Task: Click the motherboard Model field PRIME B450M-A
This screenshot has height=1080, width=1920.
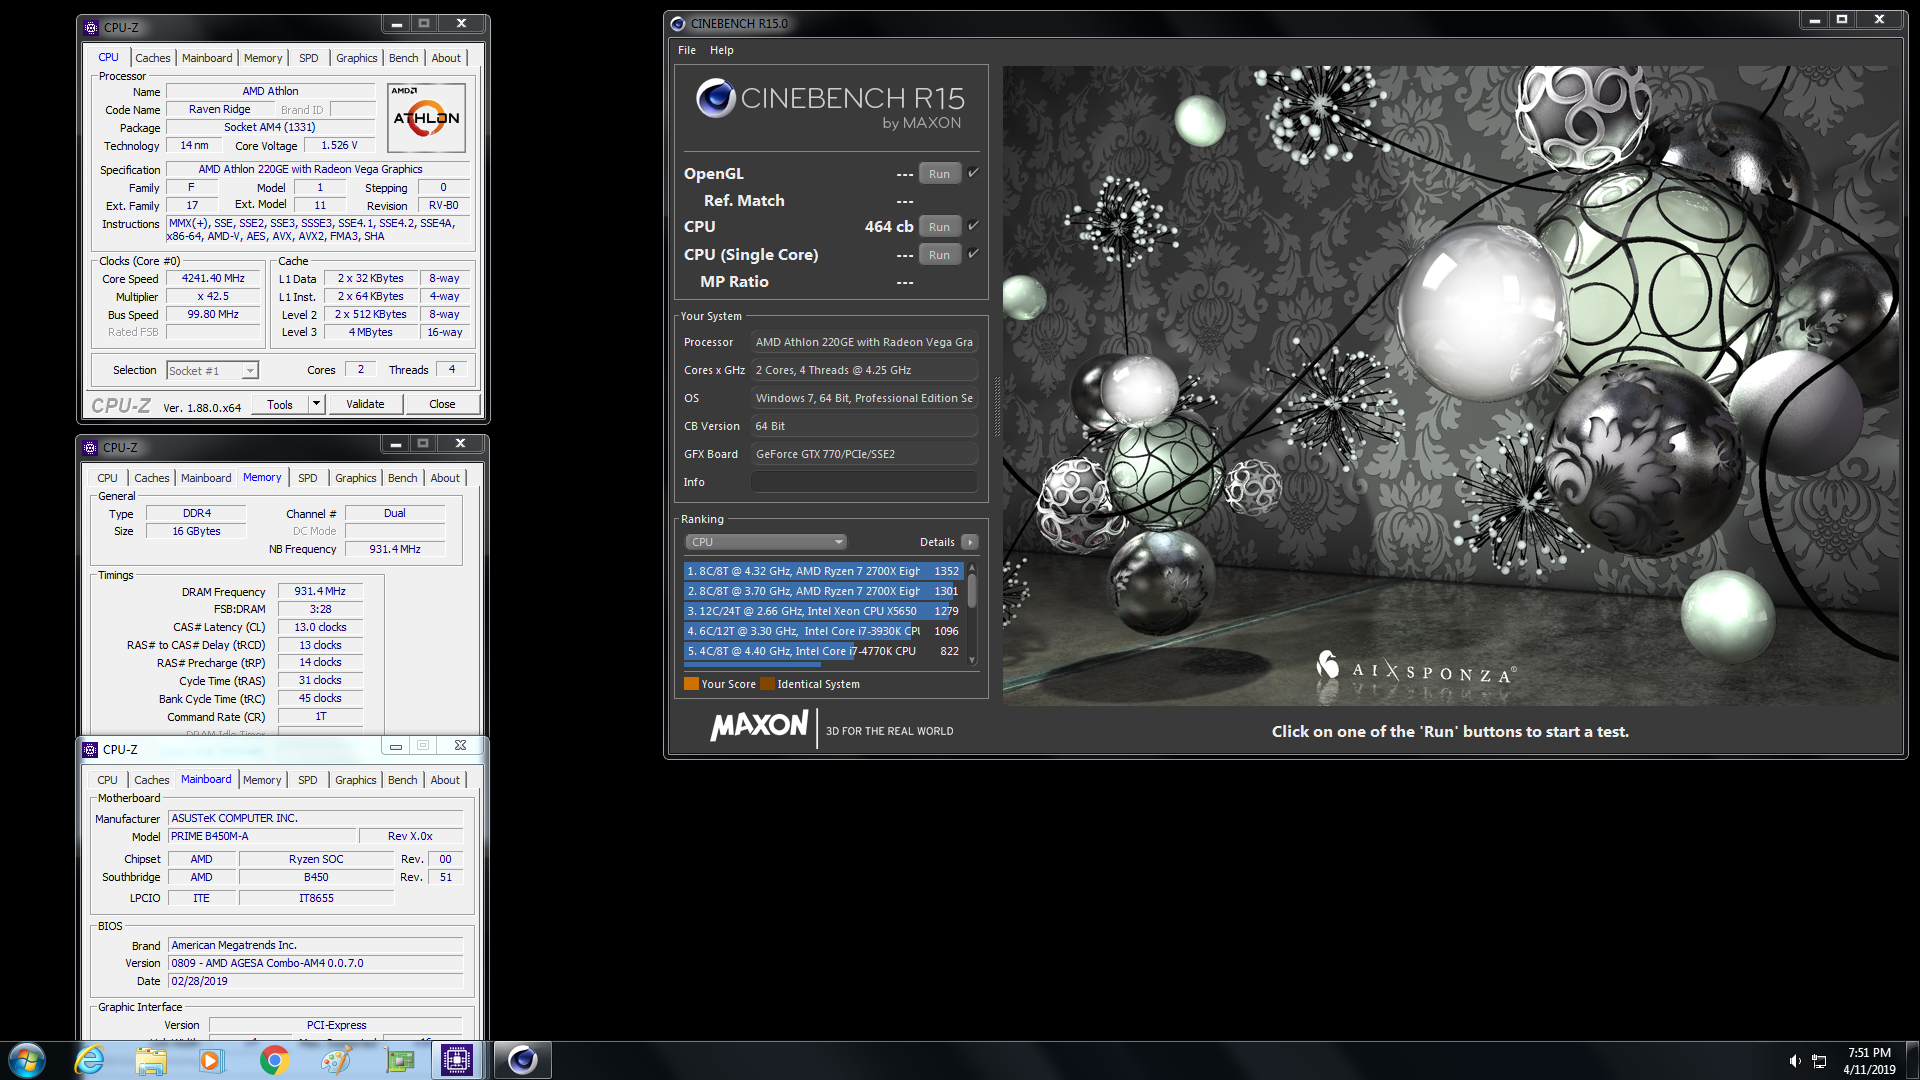Action: coord(262,836)
